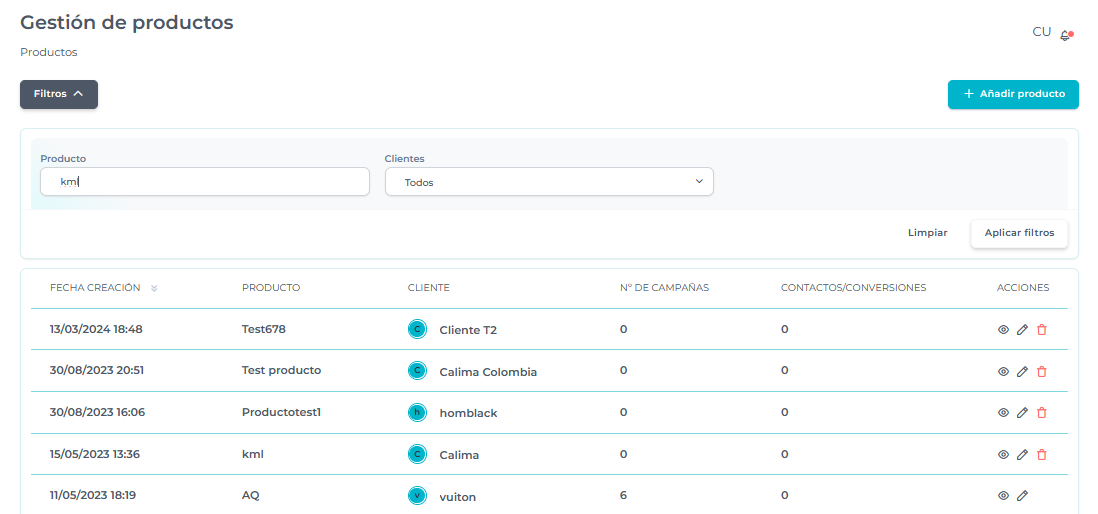View details of Test678 via eye icon
The height and width of the screenshot is (514, 1098).
(1003, 329)
